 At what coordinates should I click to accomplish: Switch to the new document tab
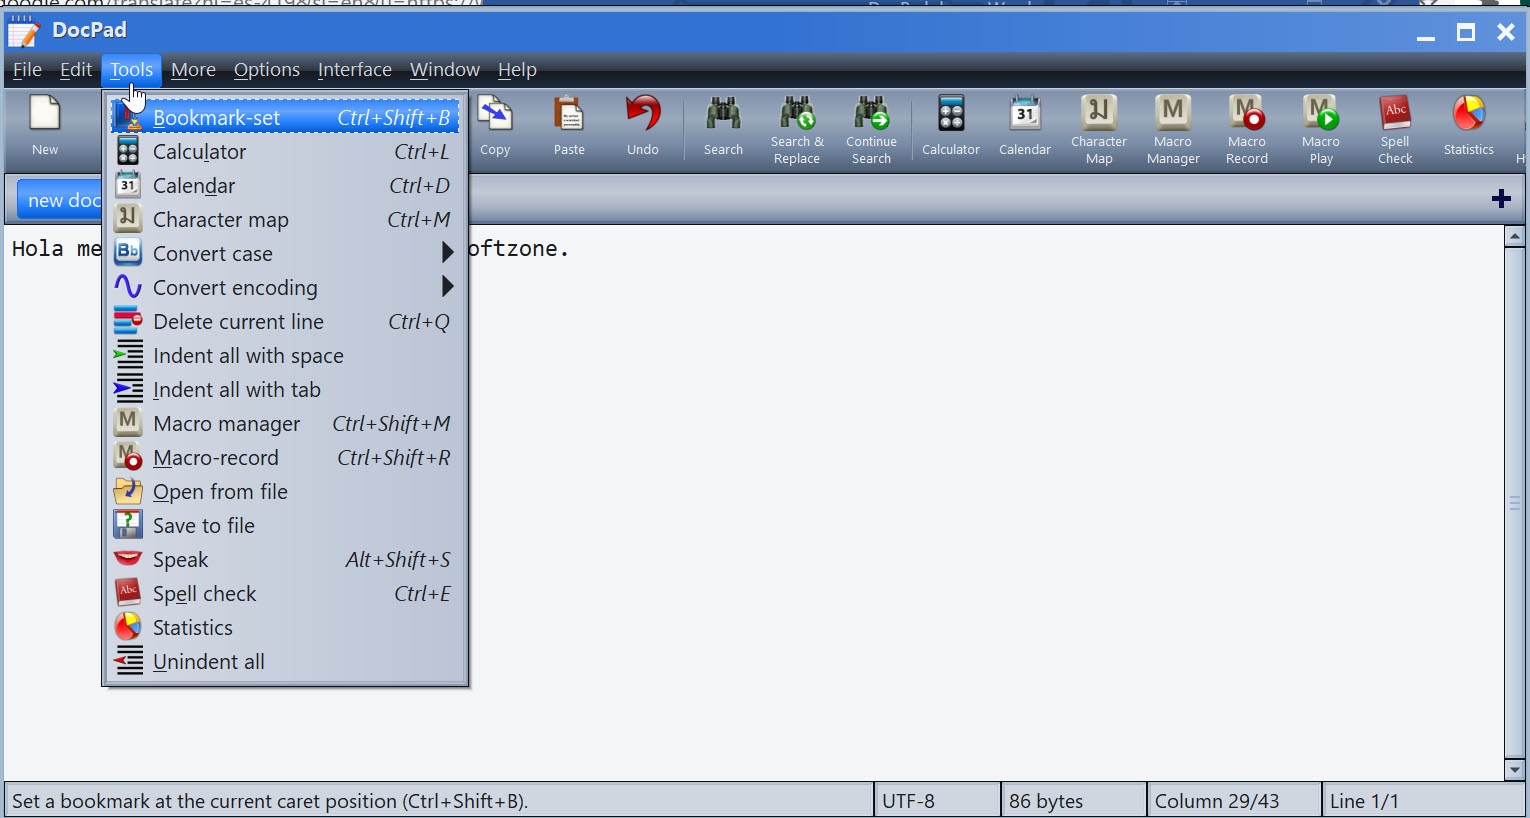[59, 200]
